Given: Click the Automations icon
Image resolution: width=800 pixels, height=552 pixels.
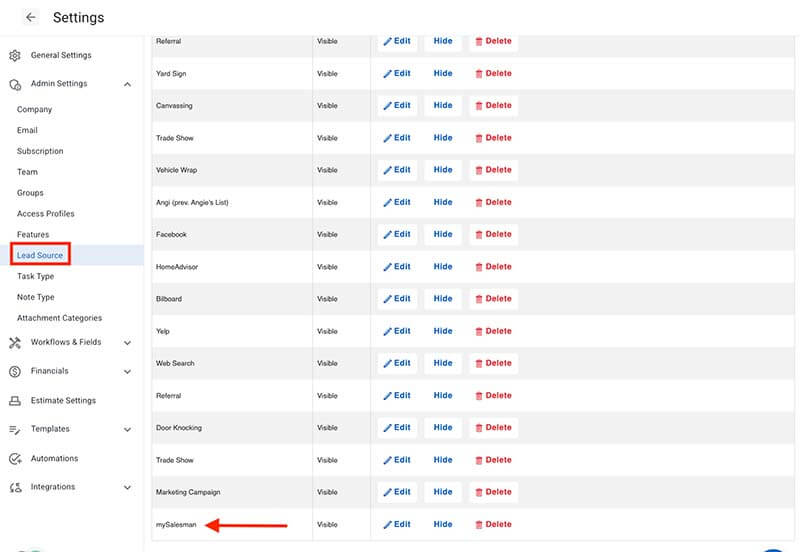Looking at the screenshot, I should 15,458.
